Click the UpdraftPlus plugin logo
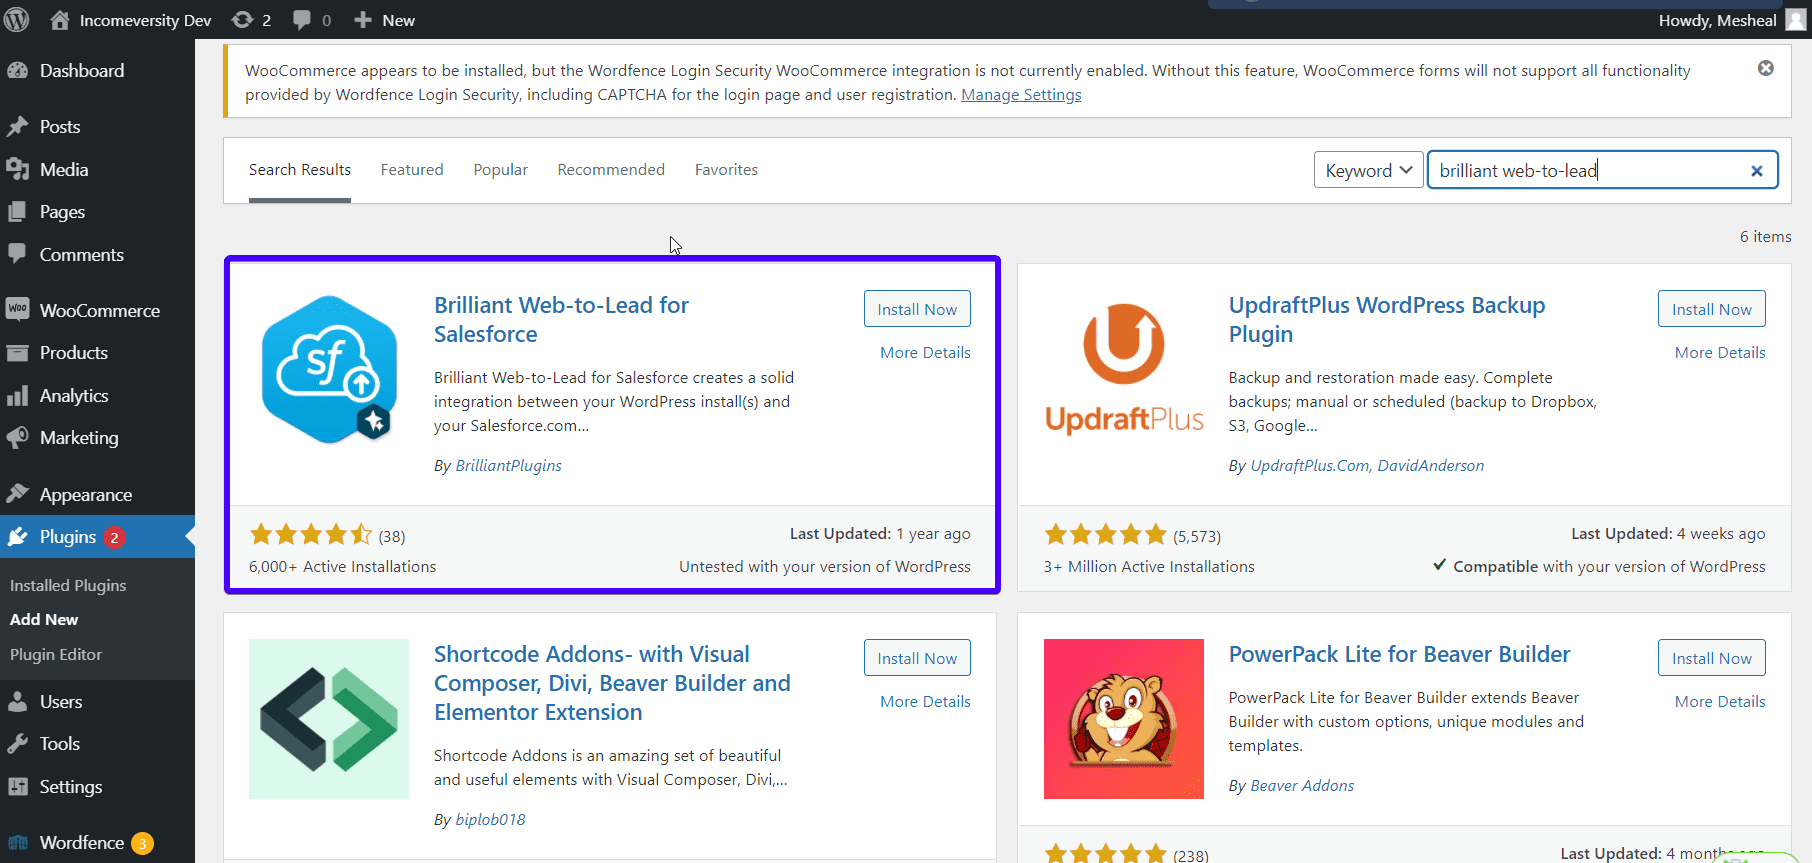Image resolution: width=1812 pixels, height=863 pixels. pyautogui.click(x=1124, y=369)
